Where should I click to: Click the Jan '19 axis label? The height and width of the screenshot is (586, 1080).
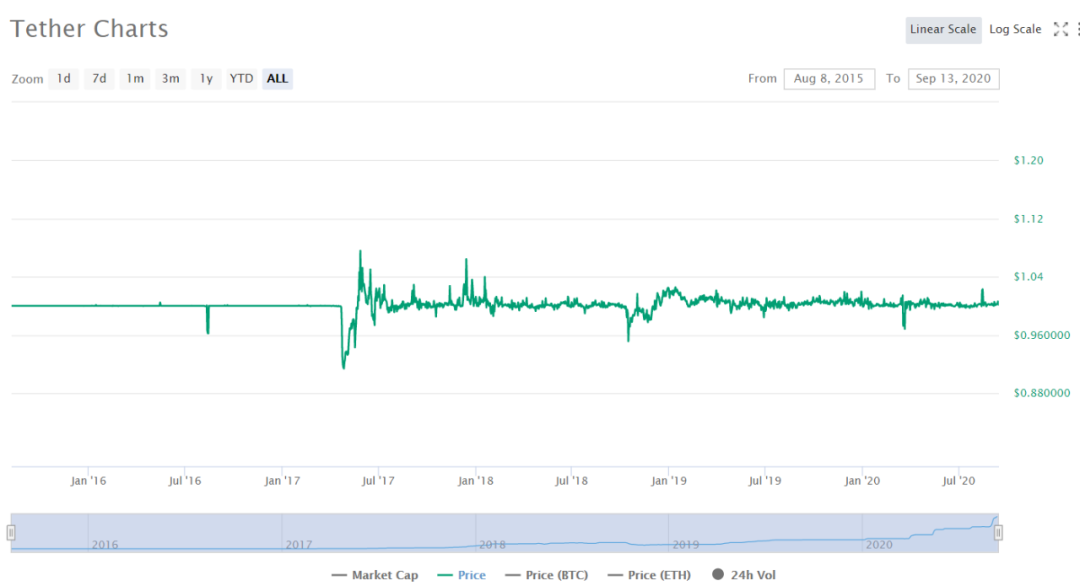click(x=669, y=481)
